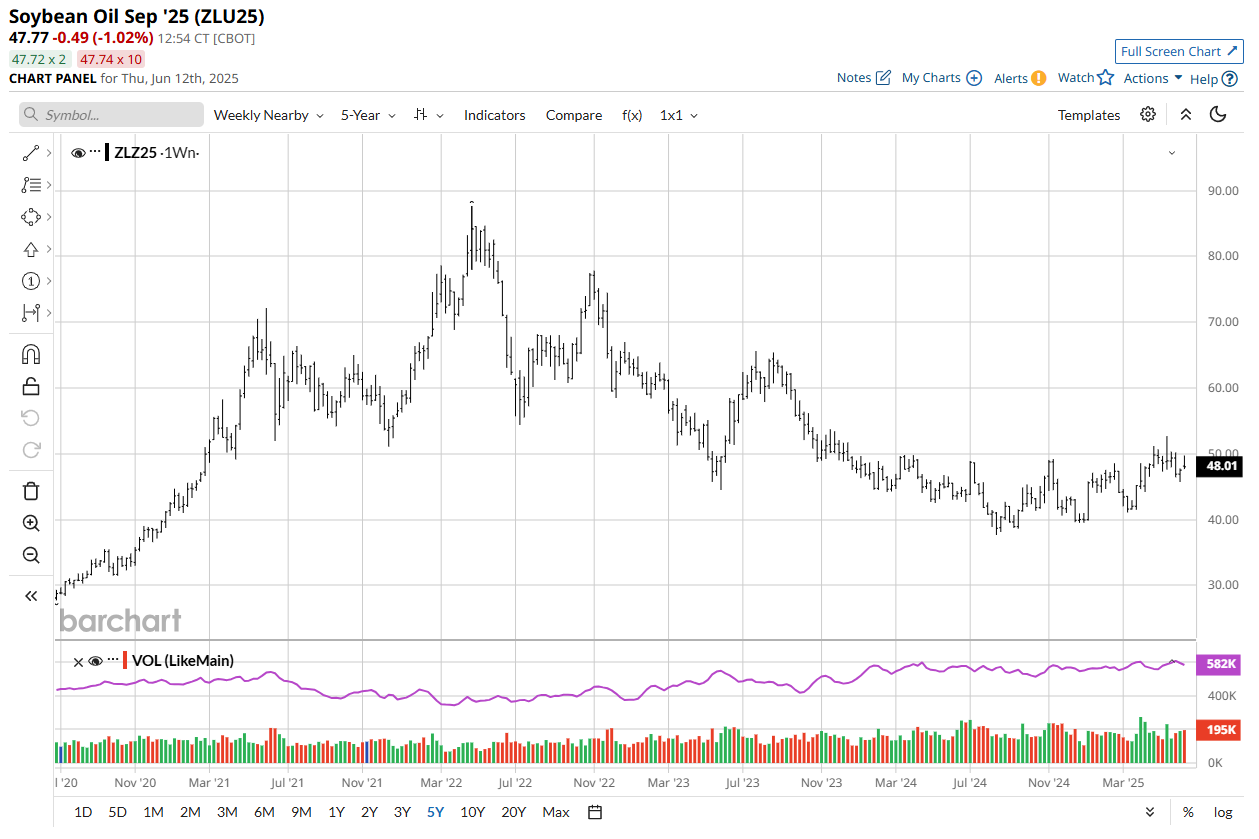Viewport: 1259px width, 839px height.
Task: Open more options for VOL indicator
Action: click(x=113, y=661)
